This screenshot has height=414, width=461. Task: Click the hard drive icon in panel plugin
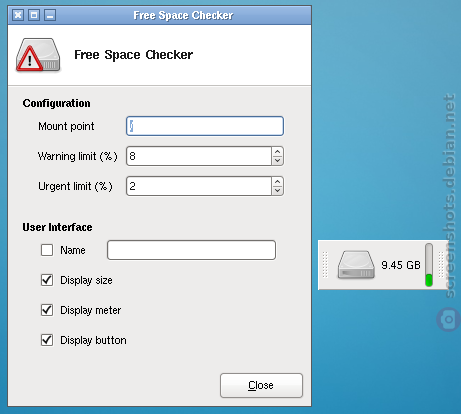356,265
